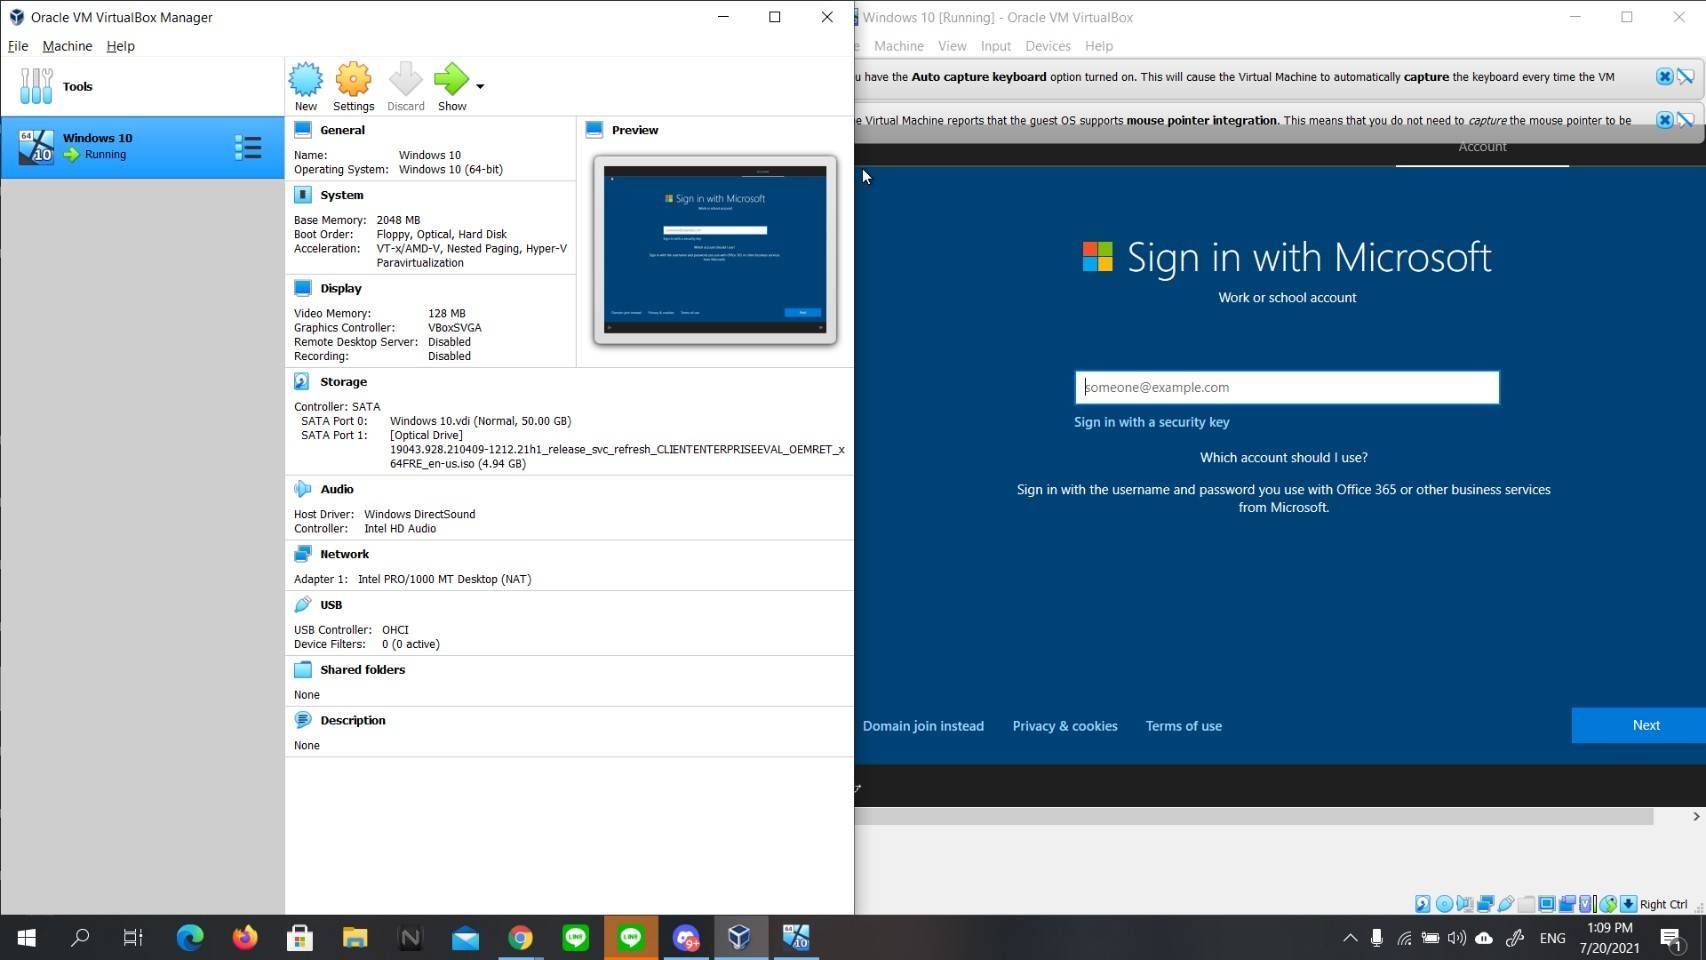Suppress the mouse pointer integration message permanently

tap(1686, 120)
